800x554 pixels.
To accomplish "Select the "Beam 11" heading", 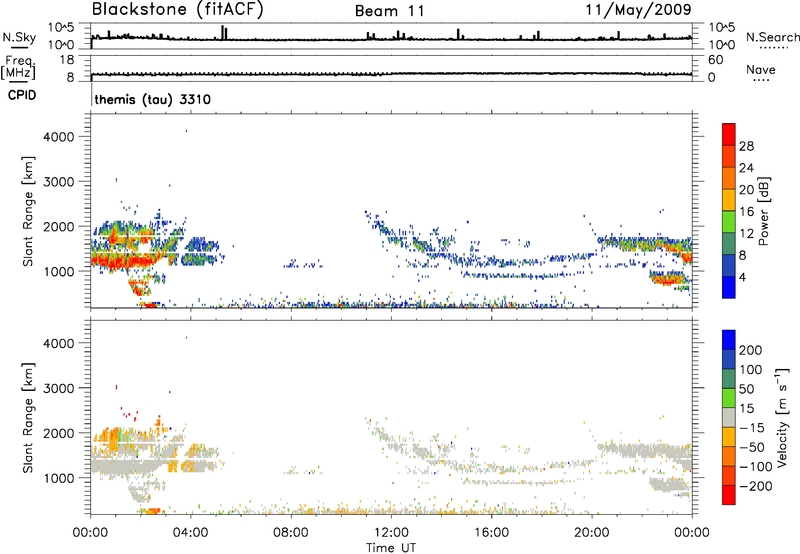I will tap(390, 11).
